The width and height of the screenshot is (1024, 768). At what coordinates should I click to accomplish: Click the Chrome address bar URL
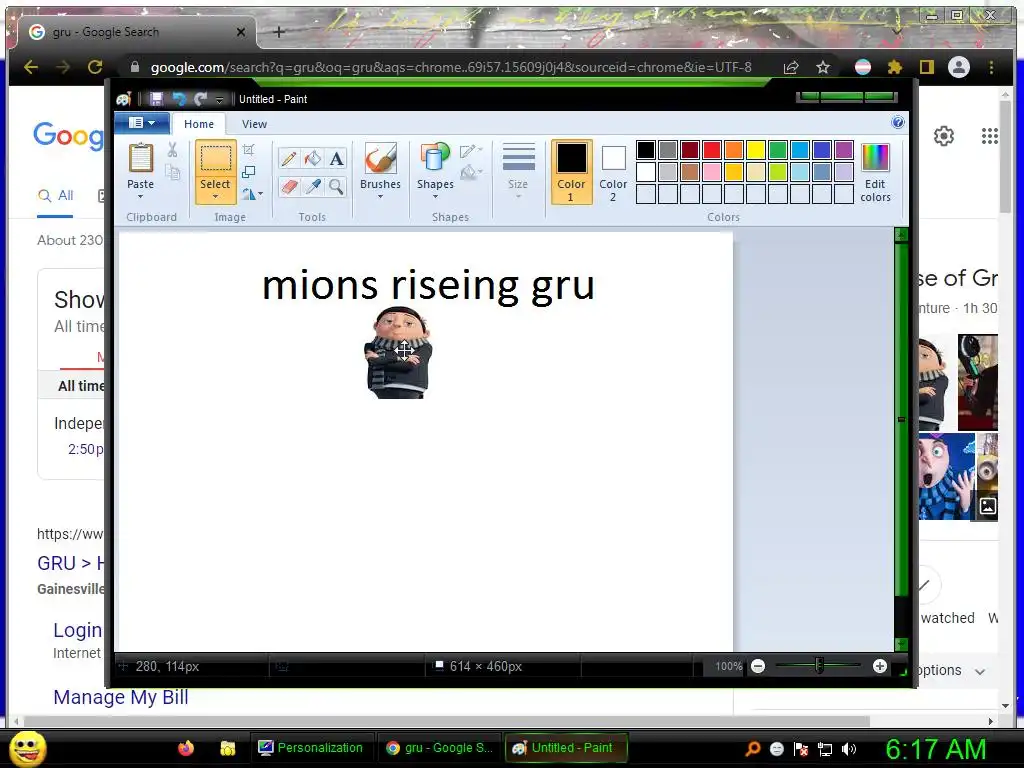[451, 67]
